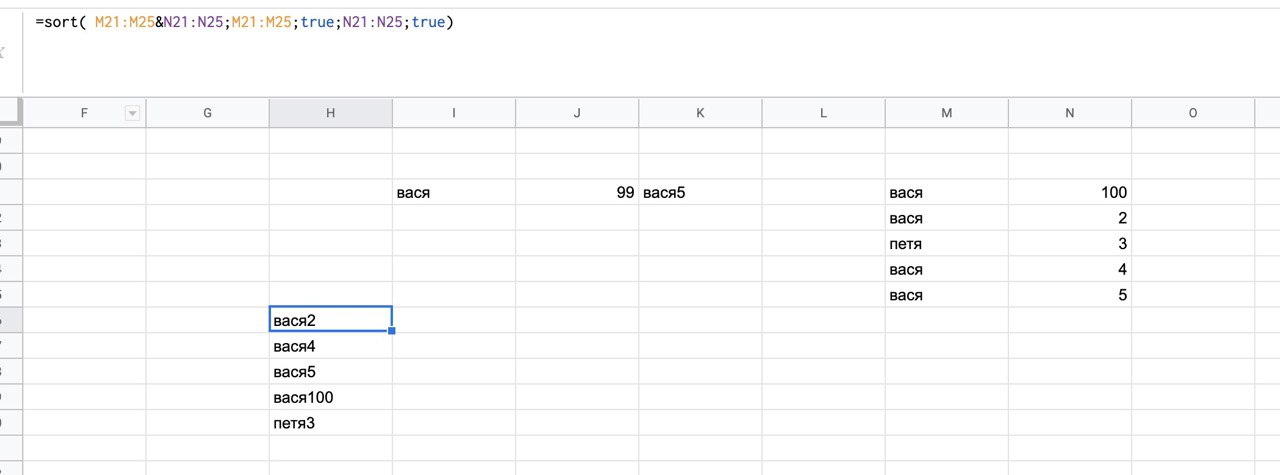Click the петя cell in column M
Viewport: 1280px width, 475px height.
pyautogui.click(x=946, y=244)
